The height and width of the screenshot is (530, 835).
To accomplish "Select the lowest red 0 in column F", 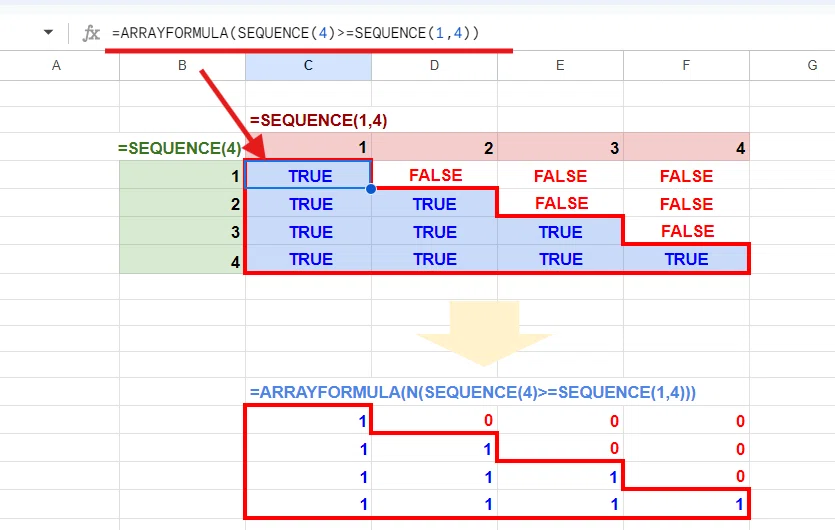I will click(686, 475).
